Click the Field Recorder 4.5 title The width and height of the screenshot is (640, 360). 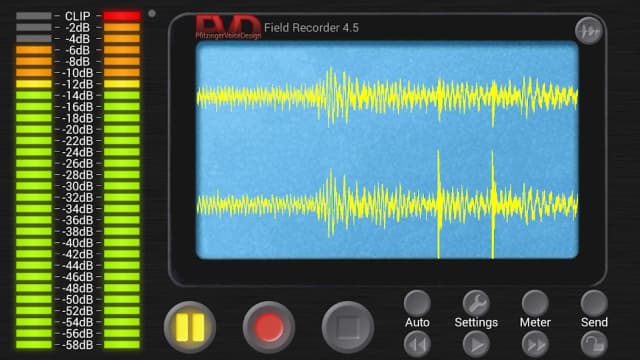click(311, 28)
